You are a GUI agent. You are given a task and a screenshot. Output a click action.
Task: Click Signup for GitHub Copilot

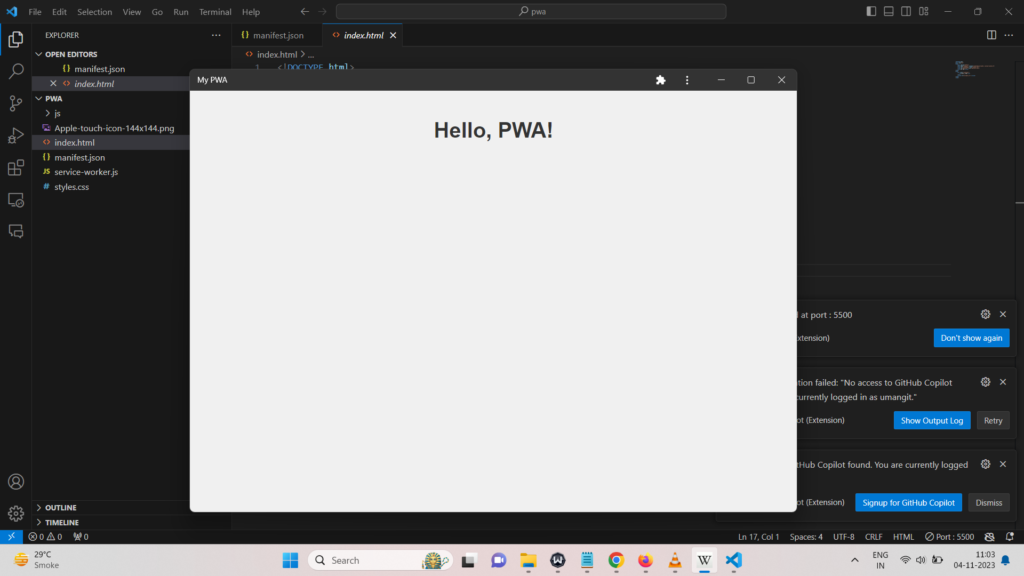(908, 502)
